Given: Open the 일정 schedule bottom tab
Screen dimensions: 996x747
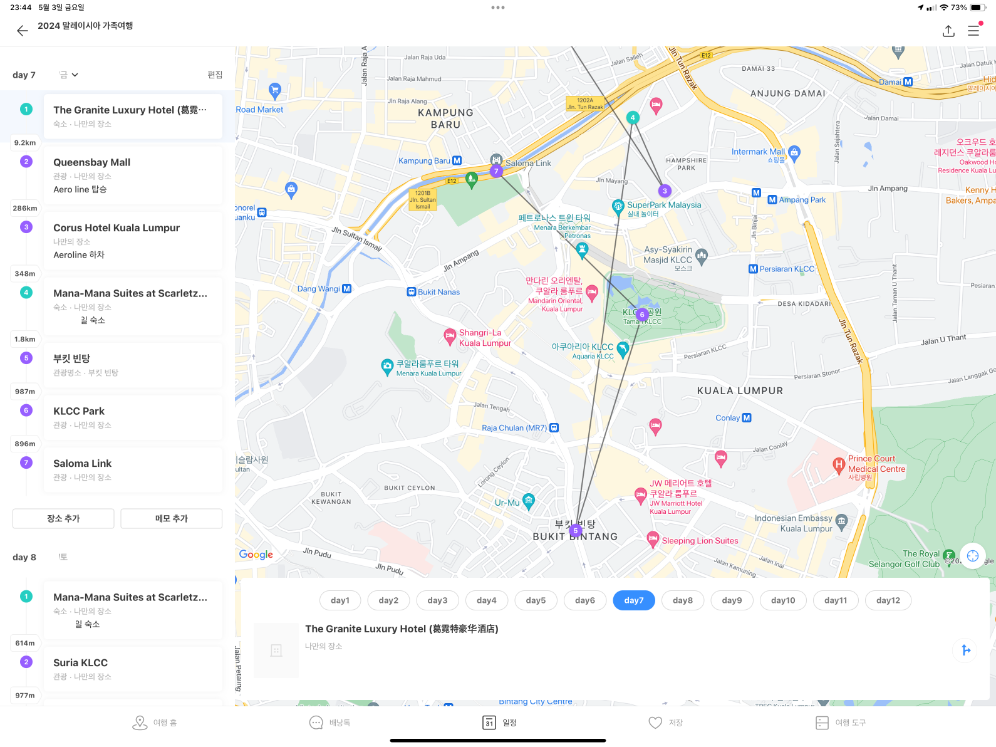Looking at the screenshot, I should pos(499,723).
